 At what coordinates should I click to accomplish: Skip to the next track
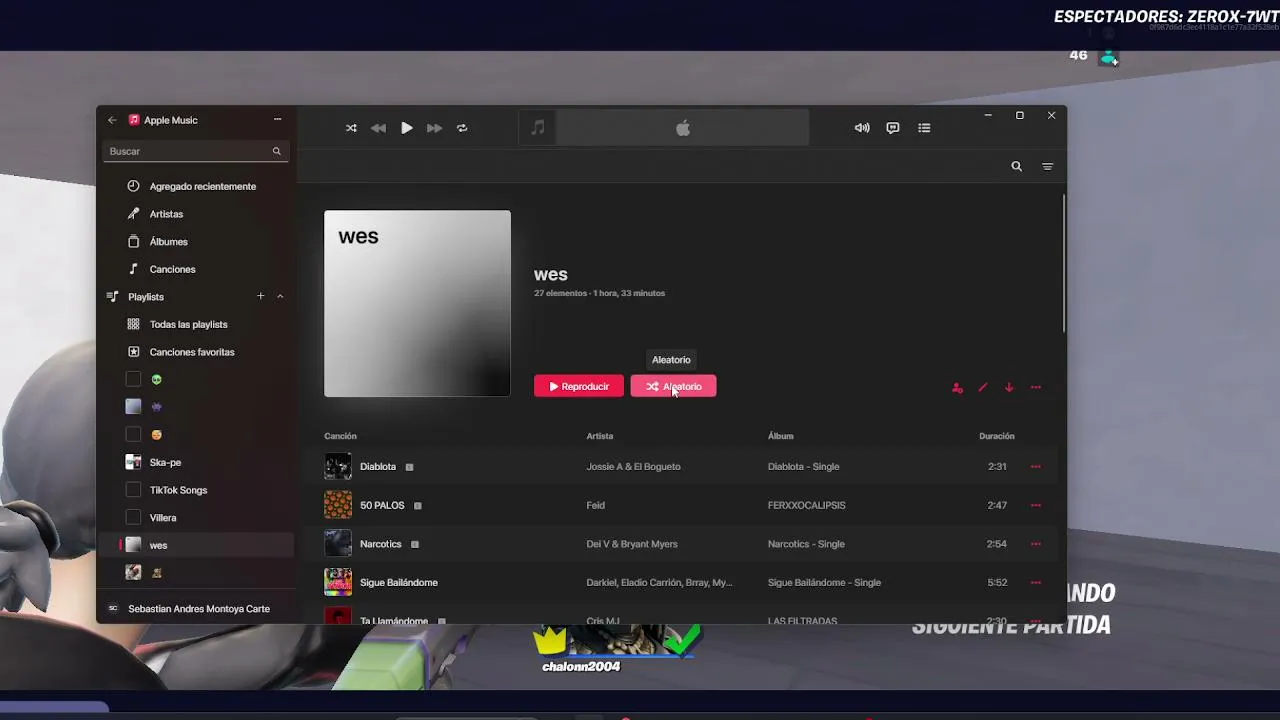point(434,128)
